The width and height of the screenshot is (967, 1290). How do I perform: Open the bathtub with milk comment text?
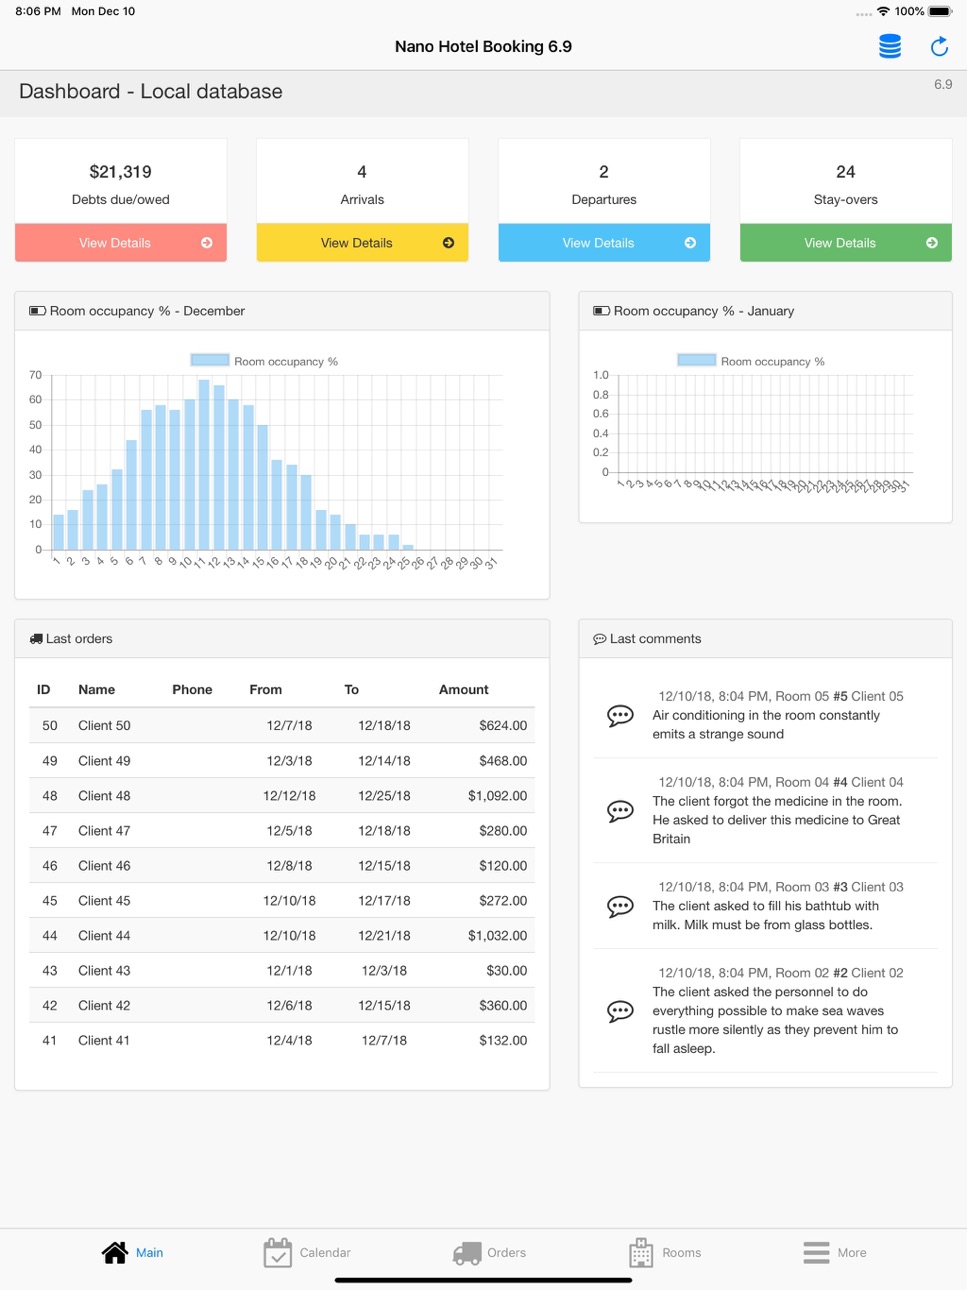765,915
